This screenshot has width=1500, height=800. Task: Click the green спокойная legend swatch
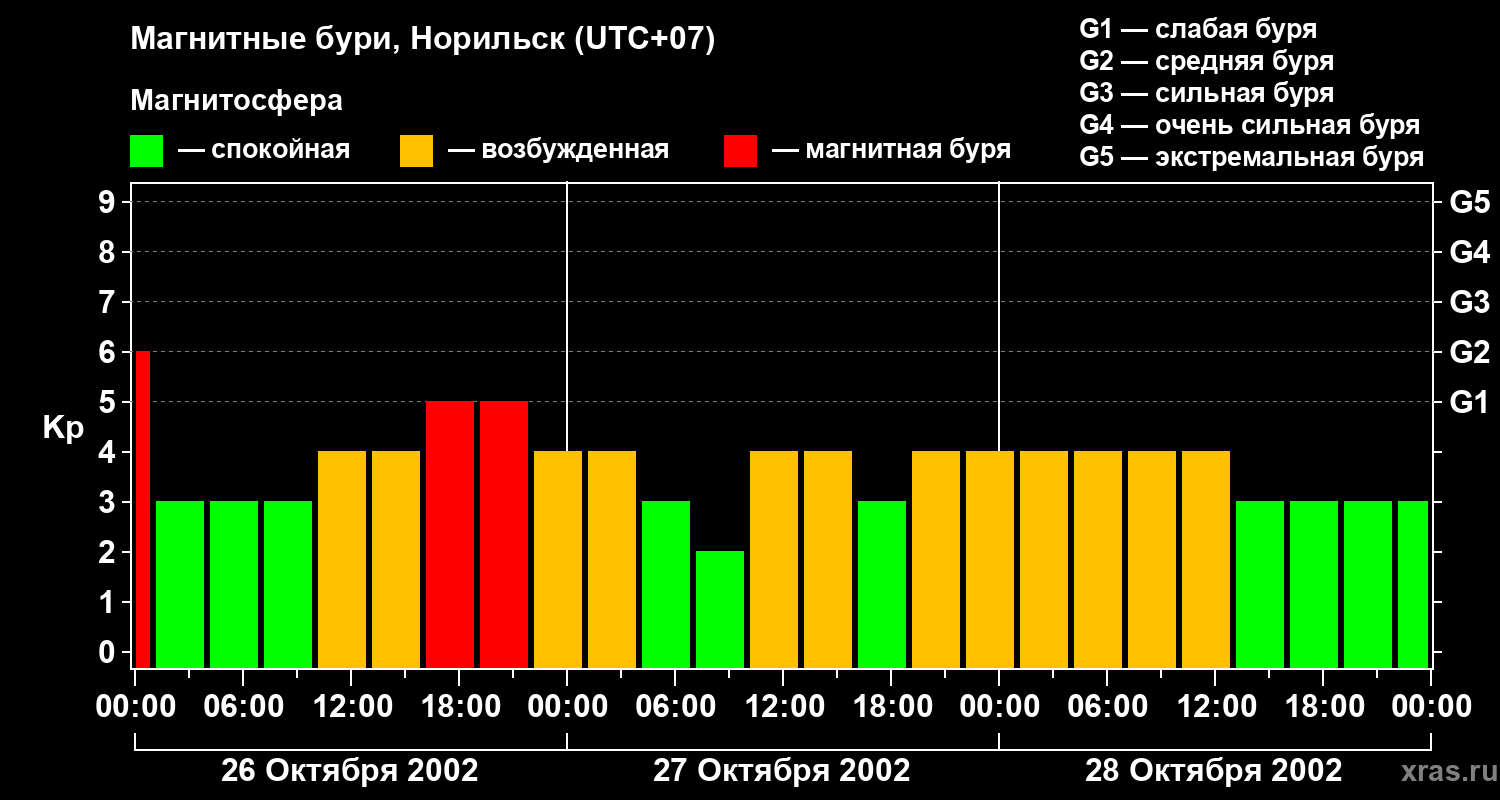tap(146, 151)
